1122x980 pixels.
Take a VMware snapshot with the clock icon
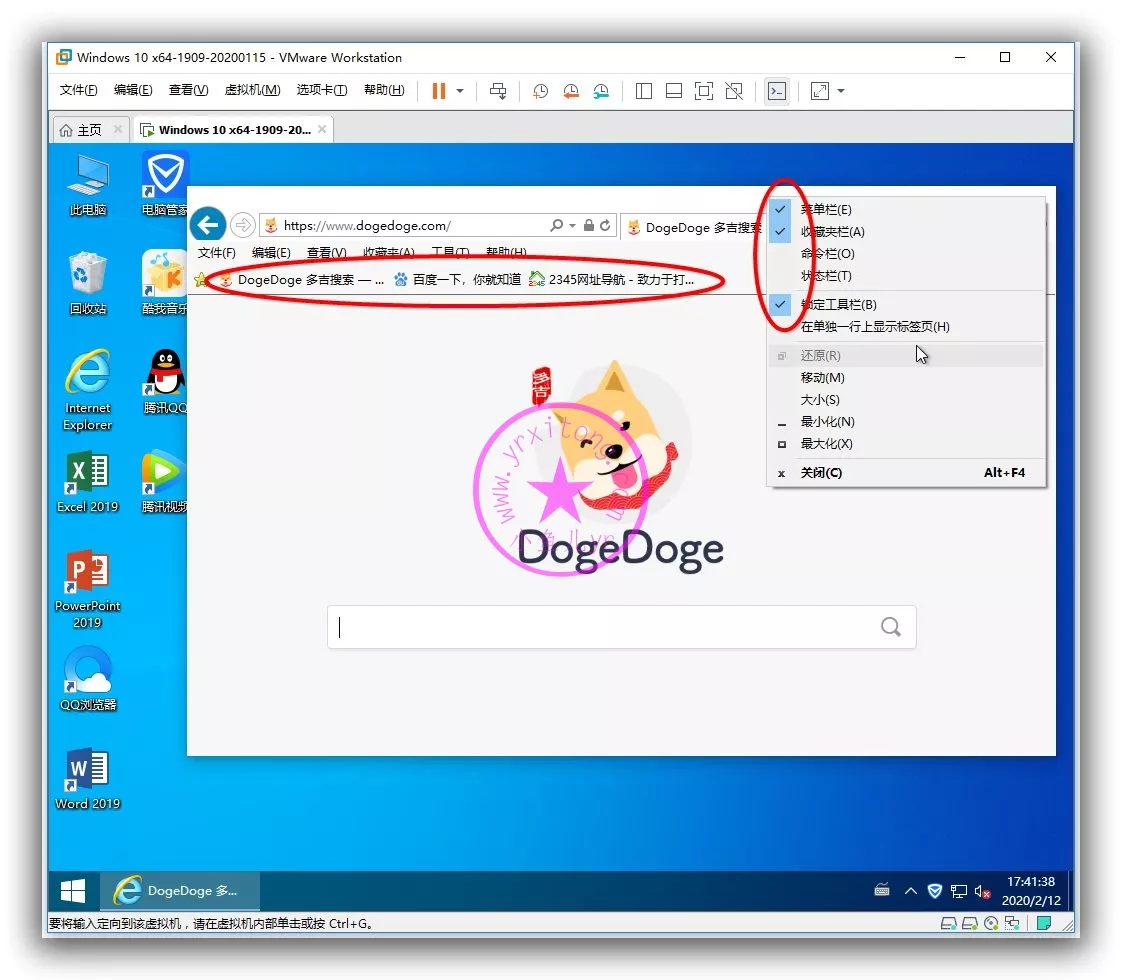pos(540,91)
